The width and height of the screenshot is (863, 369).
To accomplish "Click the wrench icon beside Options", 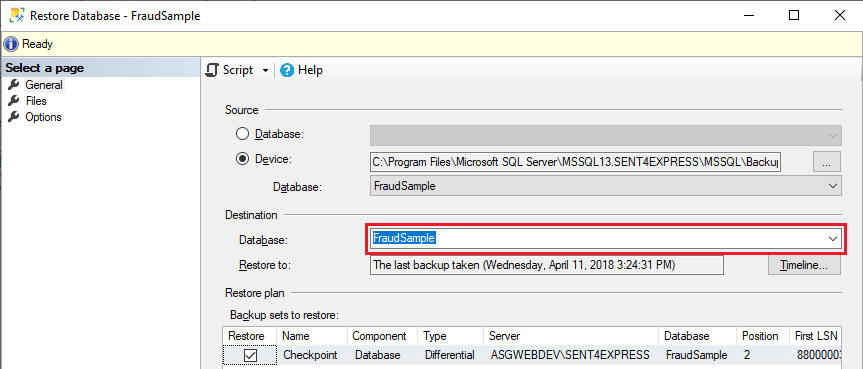I will pos(14,117).
